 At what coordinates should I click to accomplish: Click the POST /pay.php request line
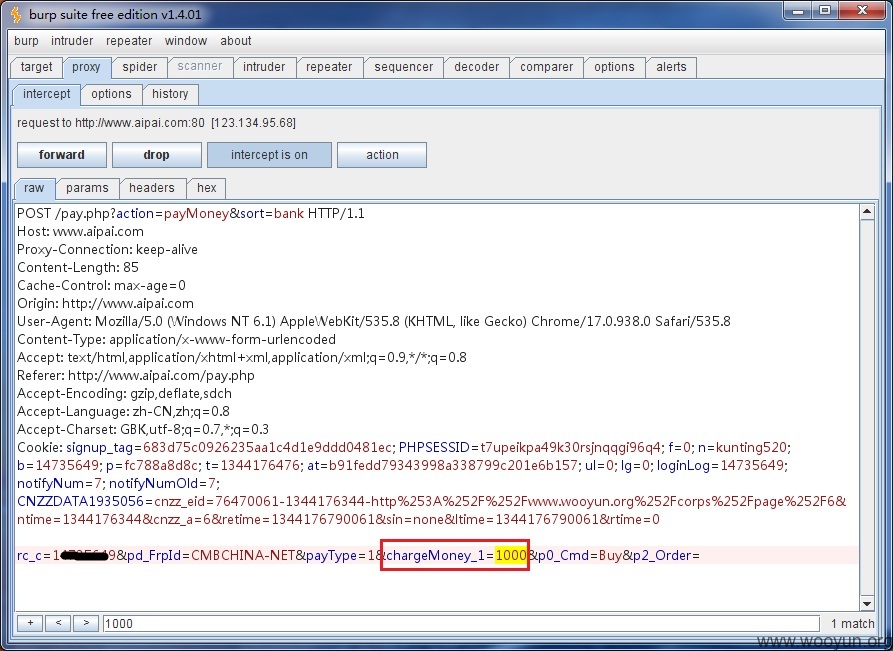coord(191,214)
